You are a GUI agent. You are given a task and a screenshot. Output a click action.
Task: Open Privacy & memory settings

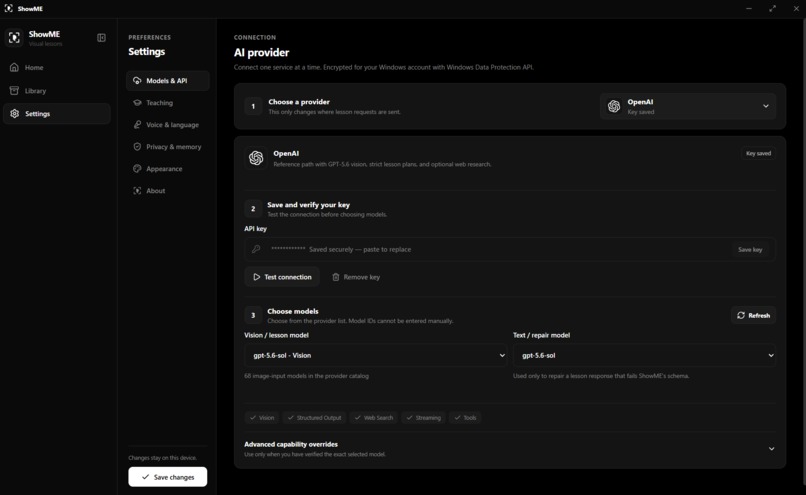[x=168, y=146]
